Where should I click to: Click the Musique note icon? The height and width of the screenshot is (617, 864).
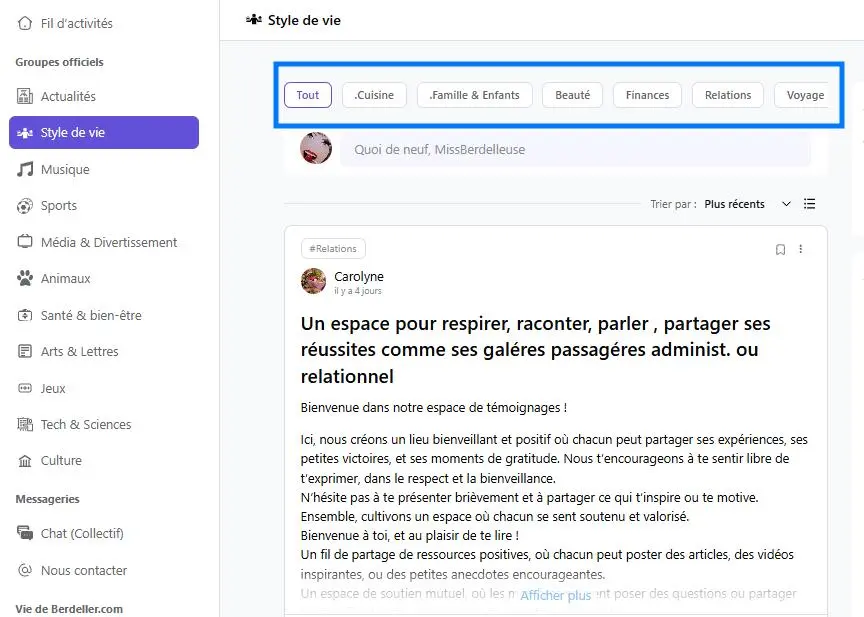(25, 169)
